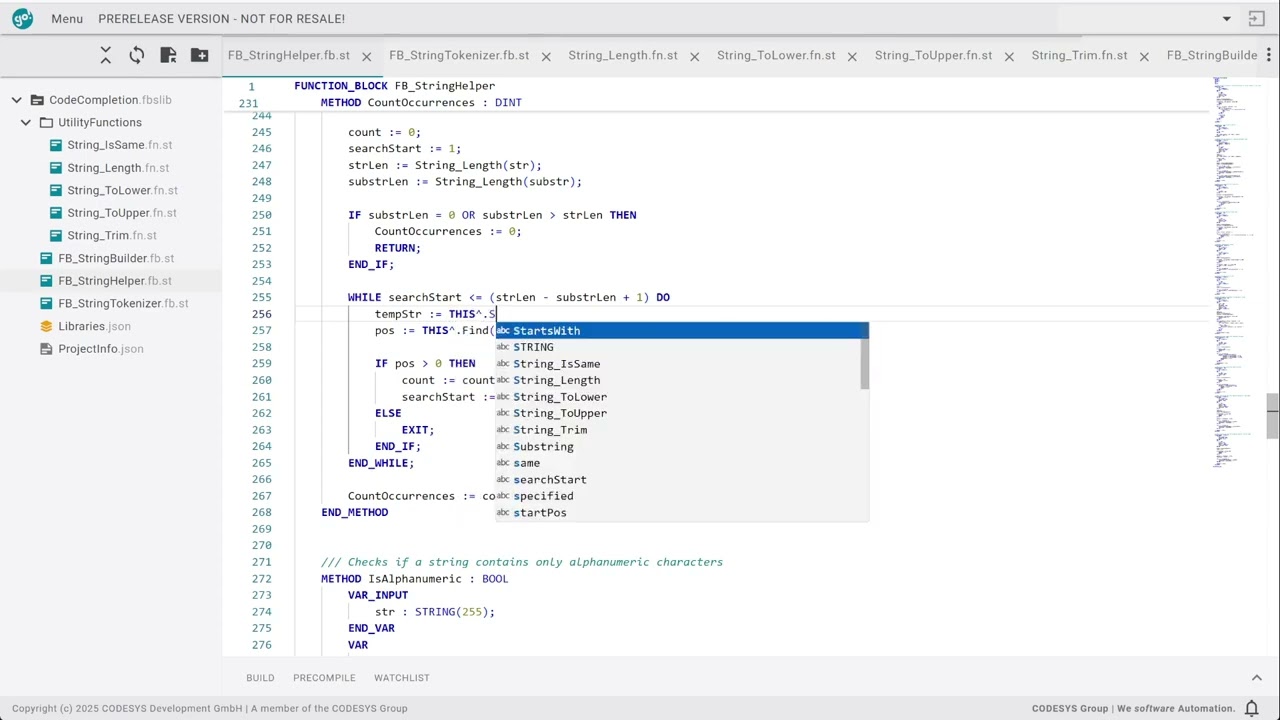Choose searchStart from the completion list
Viewport: 1280px width, 720px height.
678,480
